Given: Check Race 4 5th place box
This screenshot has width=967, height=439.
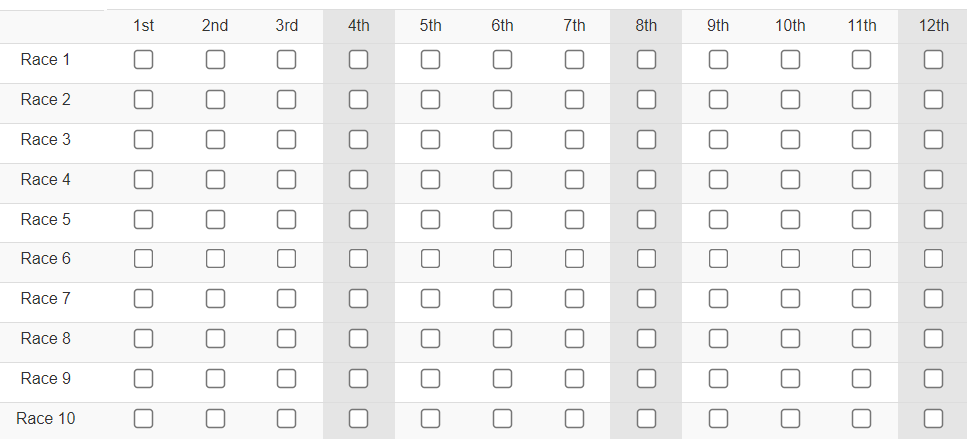Looking at the screenshot, I should point(430,179).
